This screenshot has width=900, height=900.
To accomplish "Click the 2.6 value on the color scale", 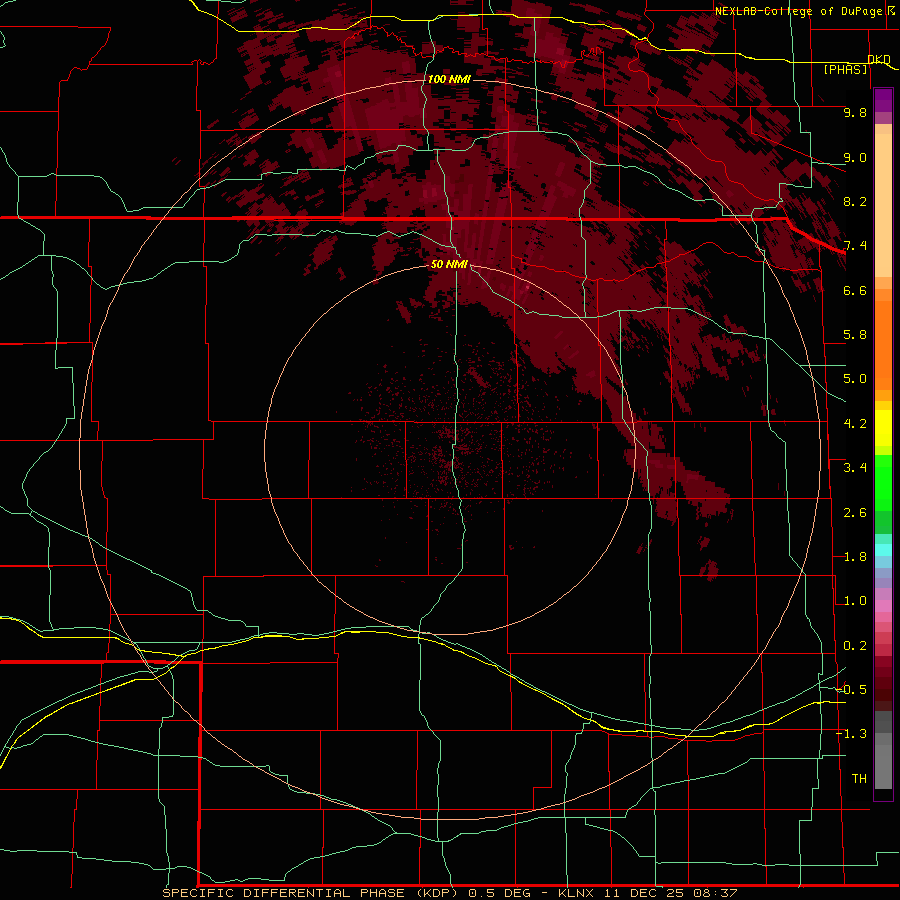I will point(855,513).
